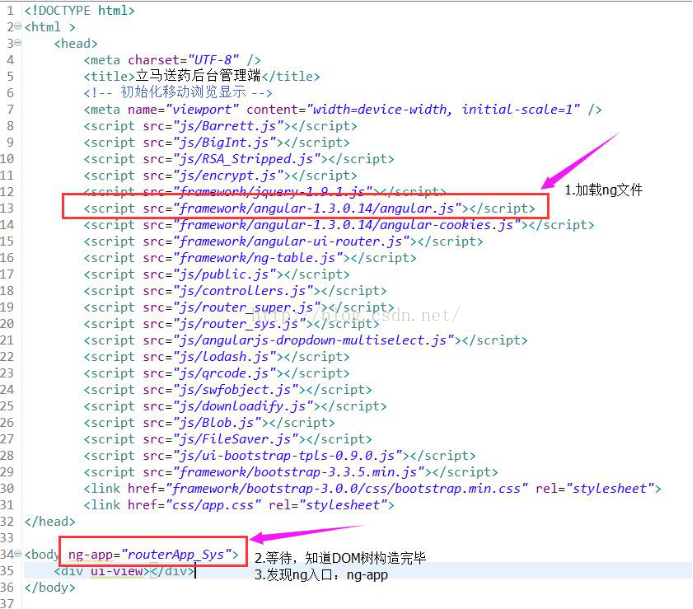Click the bootstrap.min.css link href
The width and height of the screenshot is (693, 609).
tap(346, 488)
